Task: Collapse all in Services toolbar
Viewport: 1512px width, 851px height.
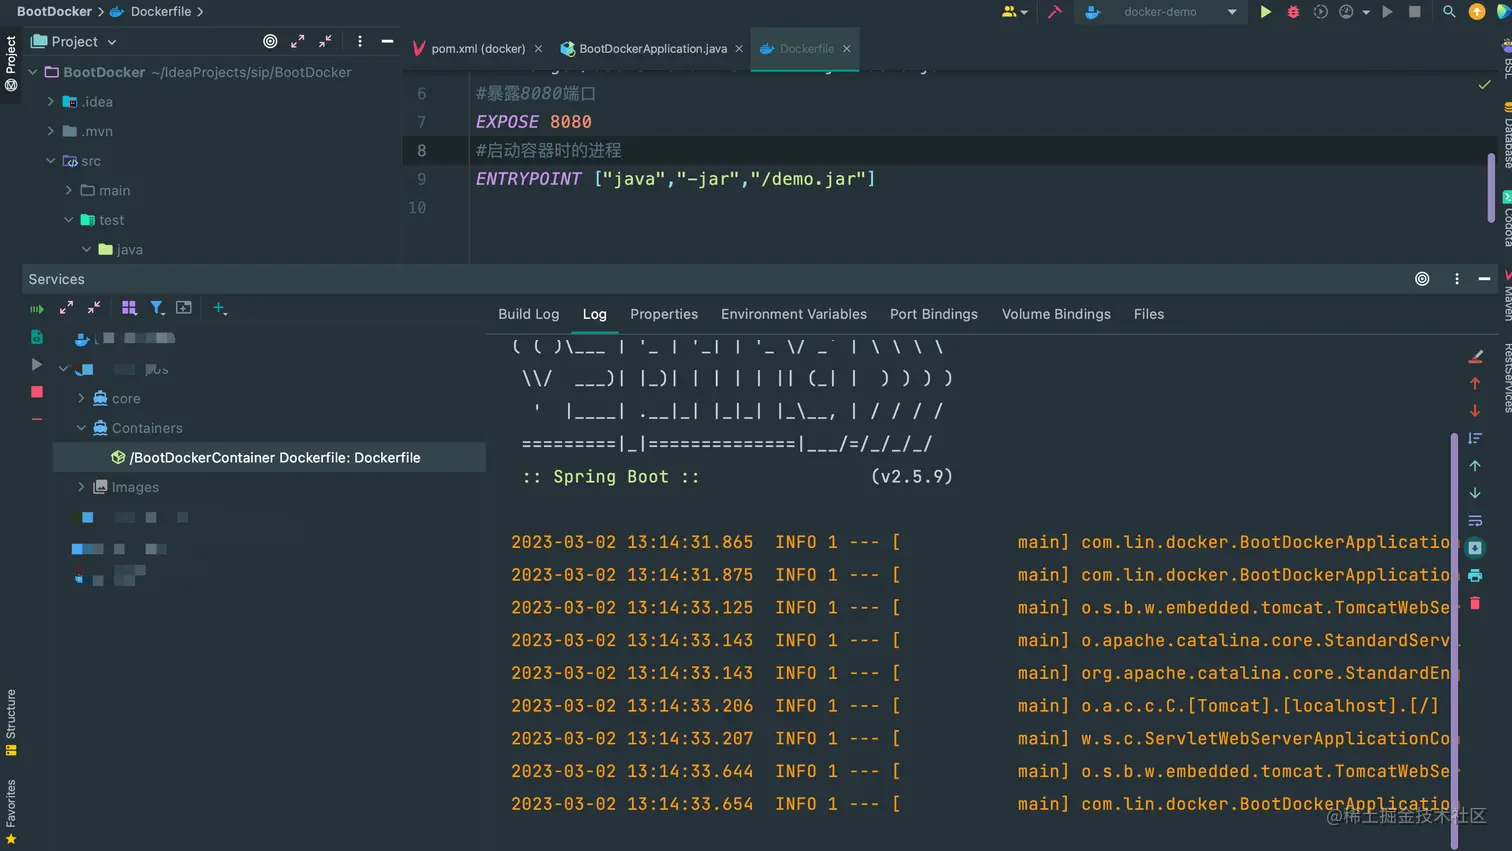Action: point(93,308)
